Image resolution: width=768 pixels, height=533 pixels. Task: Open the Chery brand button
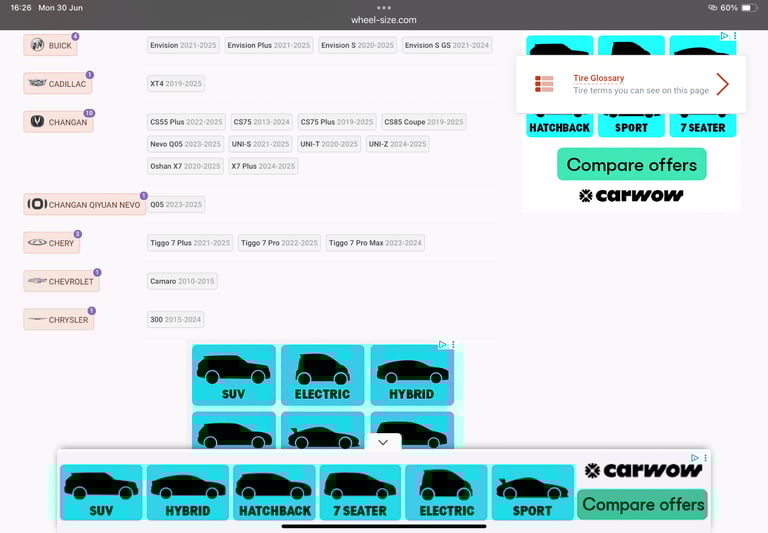tap(51, 243)
